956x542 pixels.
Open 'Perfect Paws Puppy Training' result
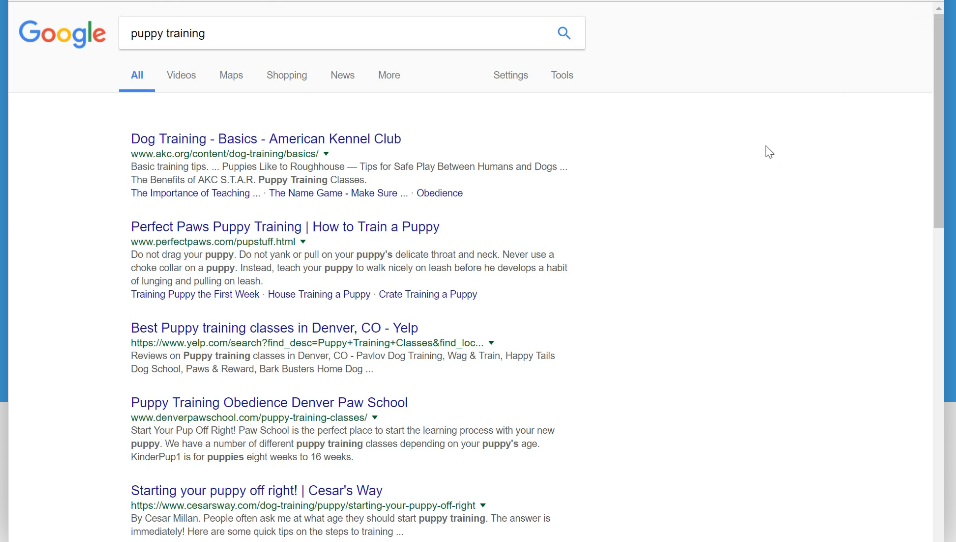(x=285, y=227)
